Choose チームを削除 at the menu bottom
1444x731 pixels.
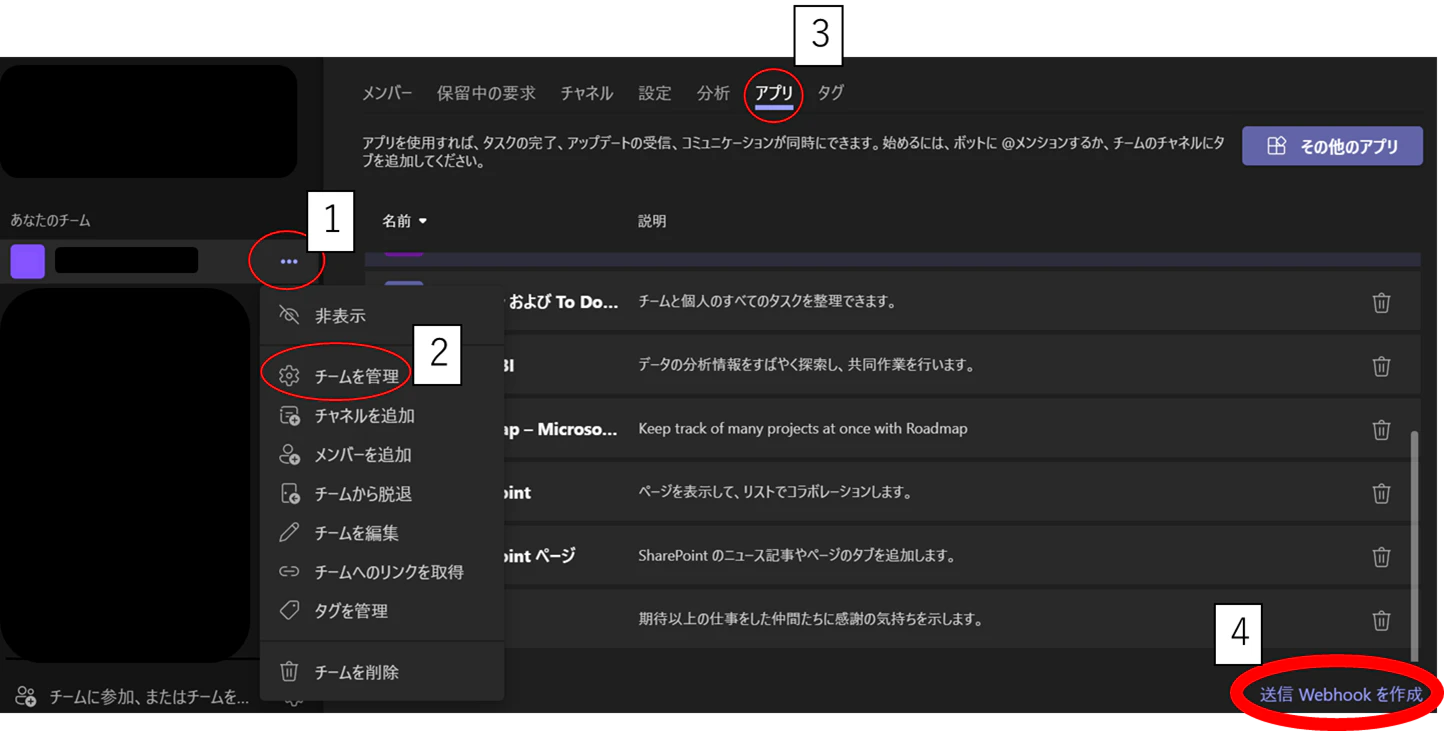click(x=381, y=672)
